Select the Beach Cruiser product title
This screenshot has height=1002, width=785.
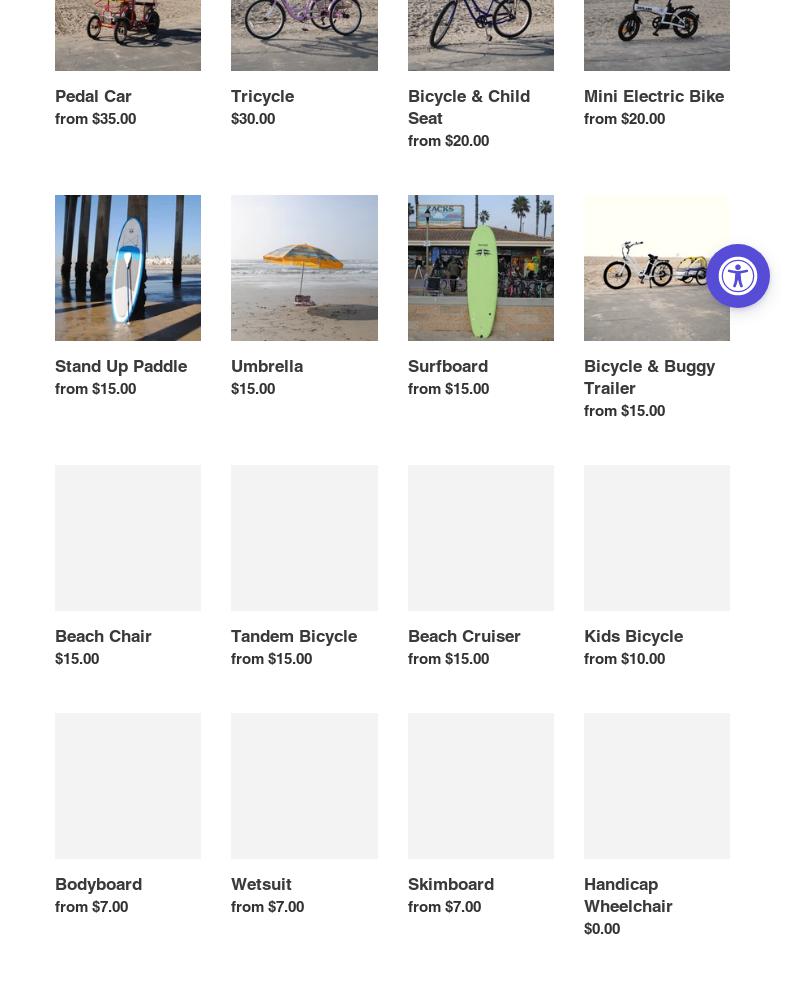click(464, 636)
